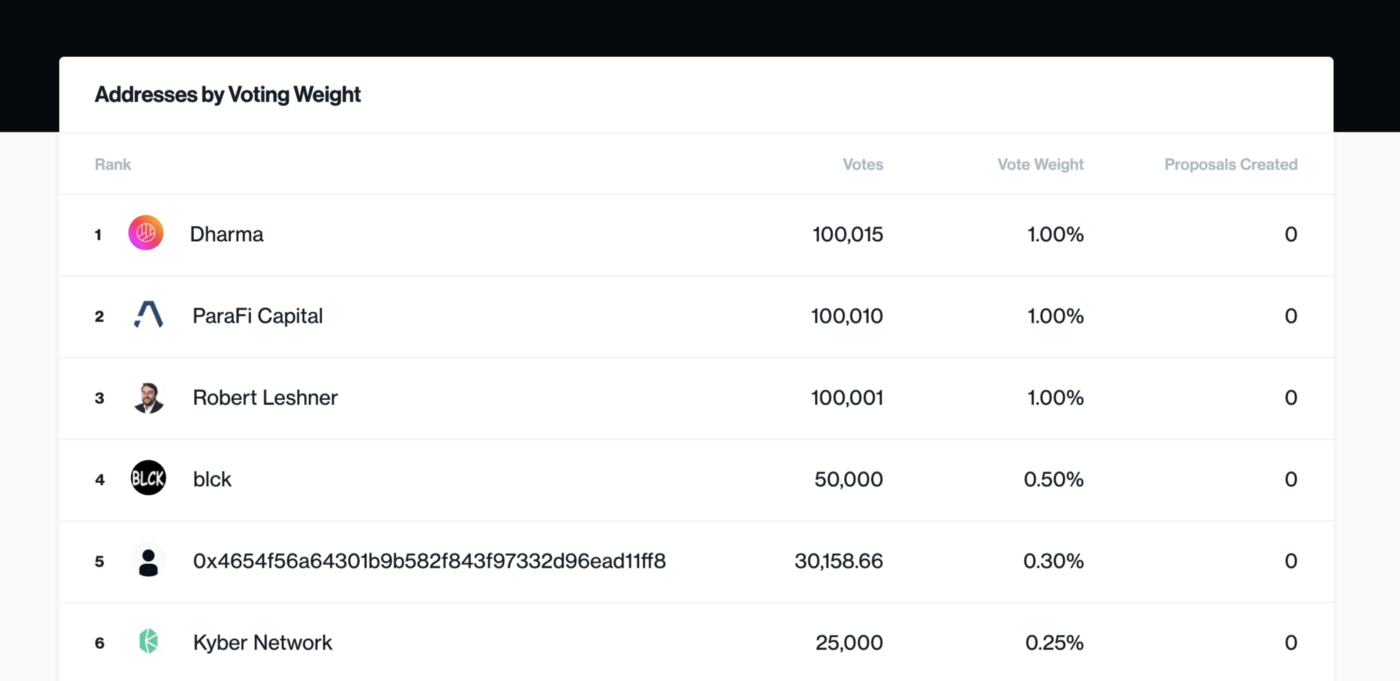The height and width of the screenshot is (681, 1400).
Task: Click the Kyber Network green logo
Action: tap(148, 642)
